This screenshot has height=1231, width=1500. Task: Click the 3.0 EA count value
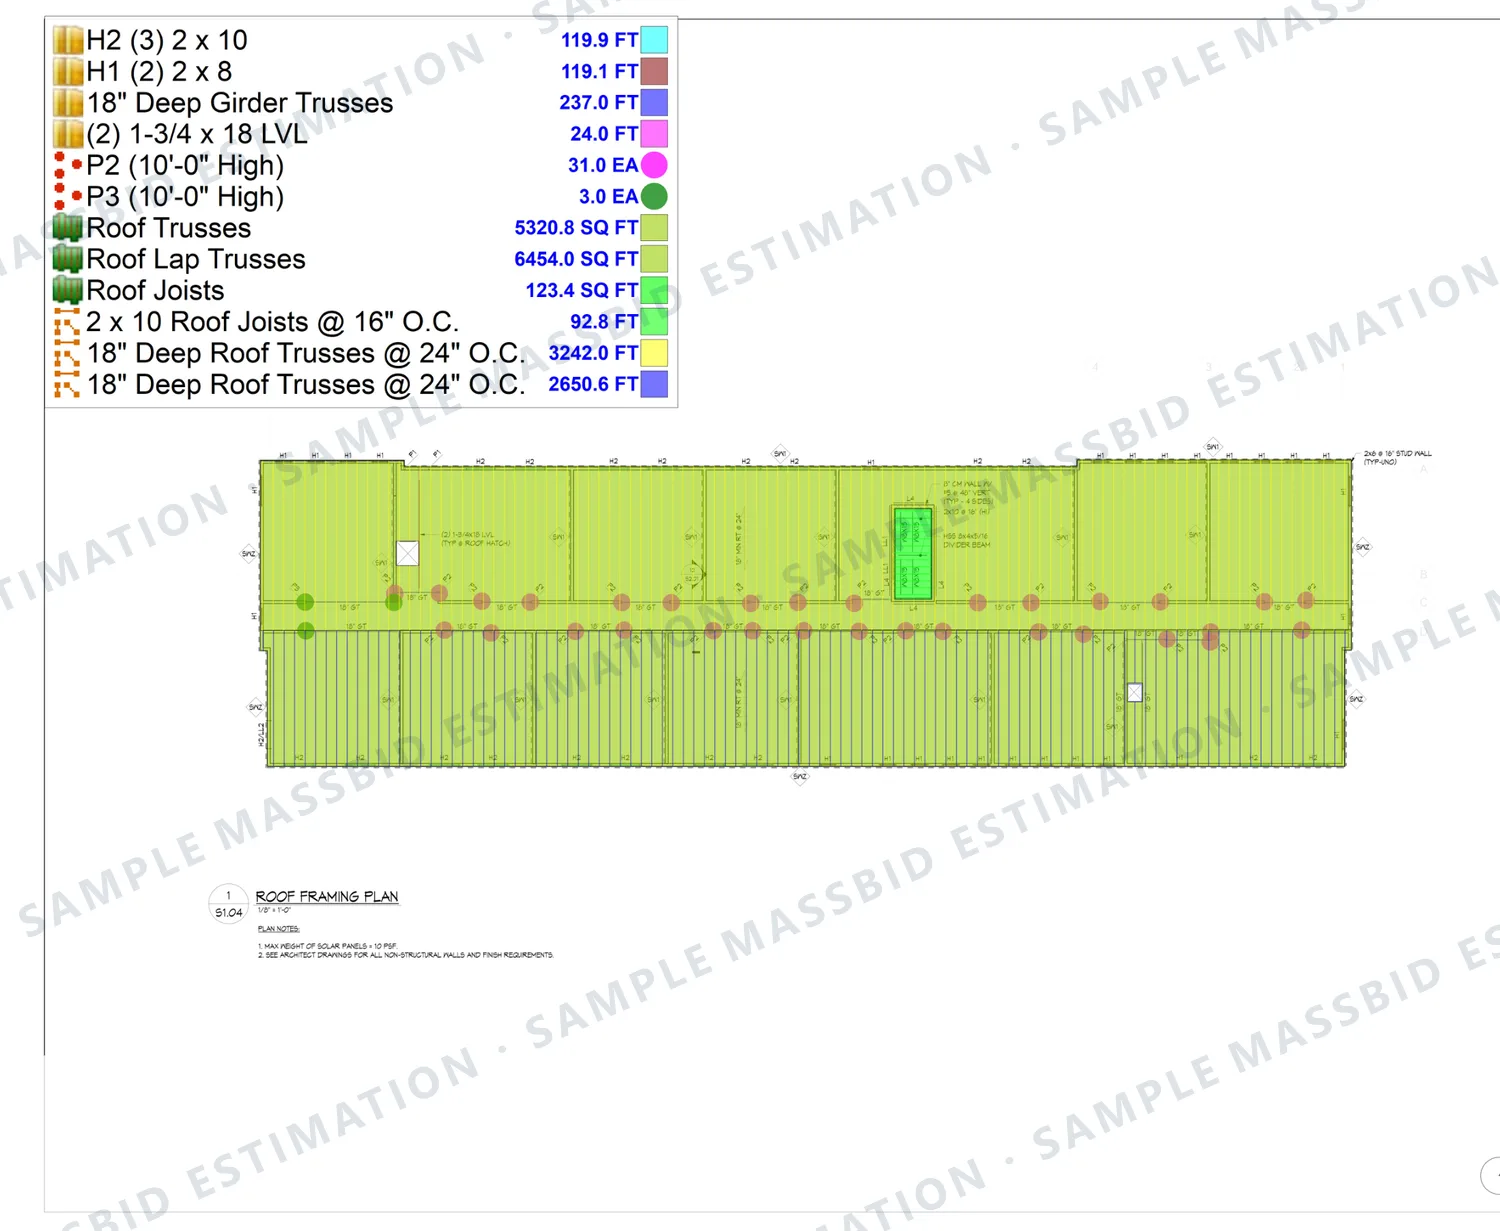(608, 196)
